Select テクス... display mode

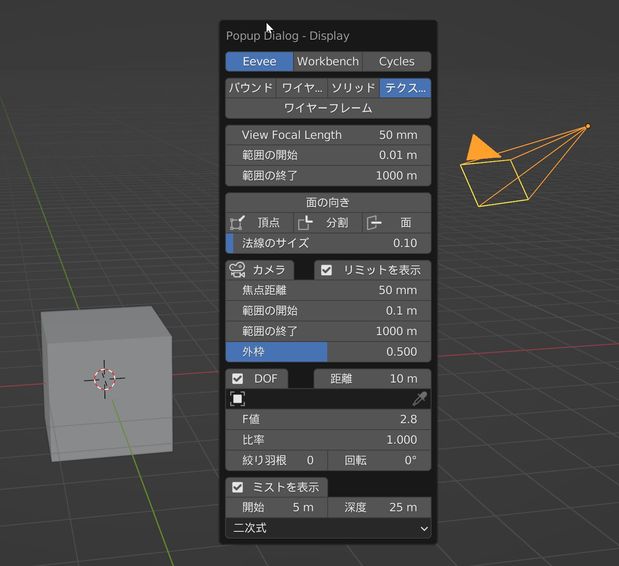(x=405, y=88)
